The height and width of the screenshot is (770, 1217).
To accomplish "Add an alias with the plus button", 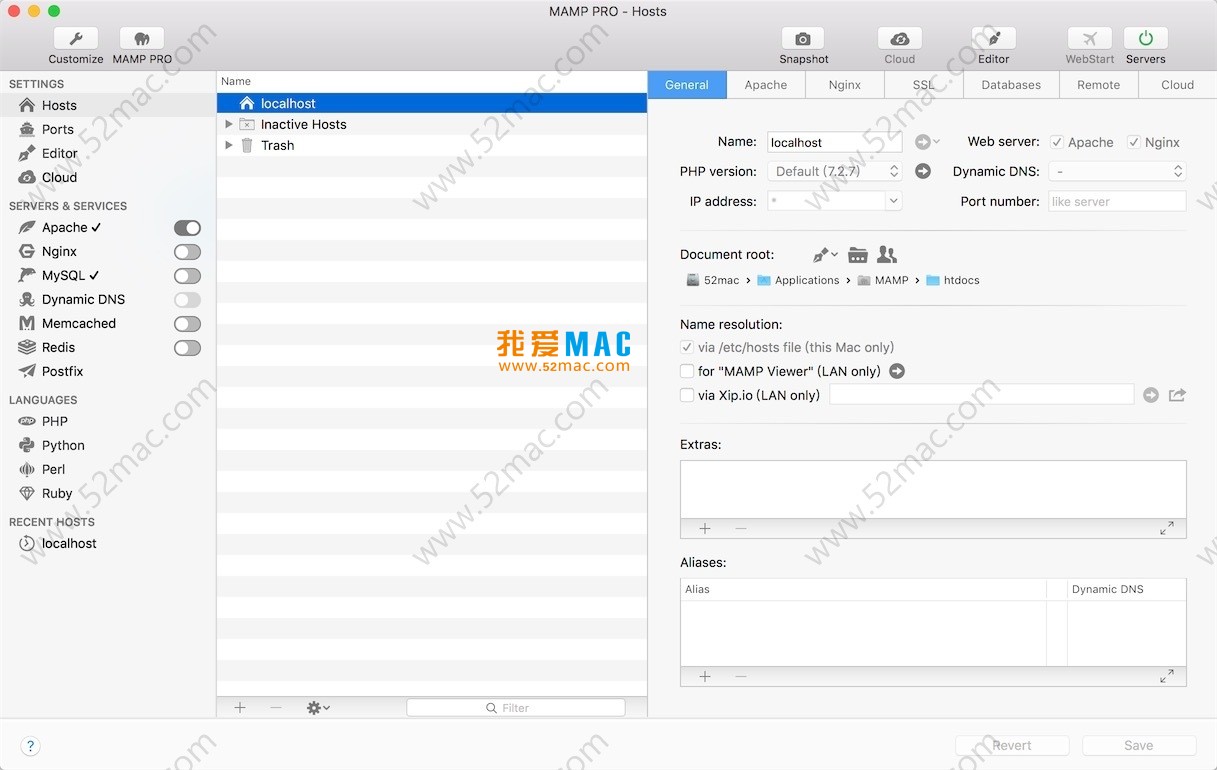I will [705, 676].
